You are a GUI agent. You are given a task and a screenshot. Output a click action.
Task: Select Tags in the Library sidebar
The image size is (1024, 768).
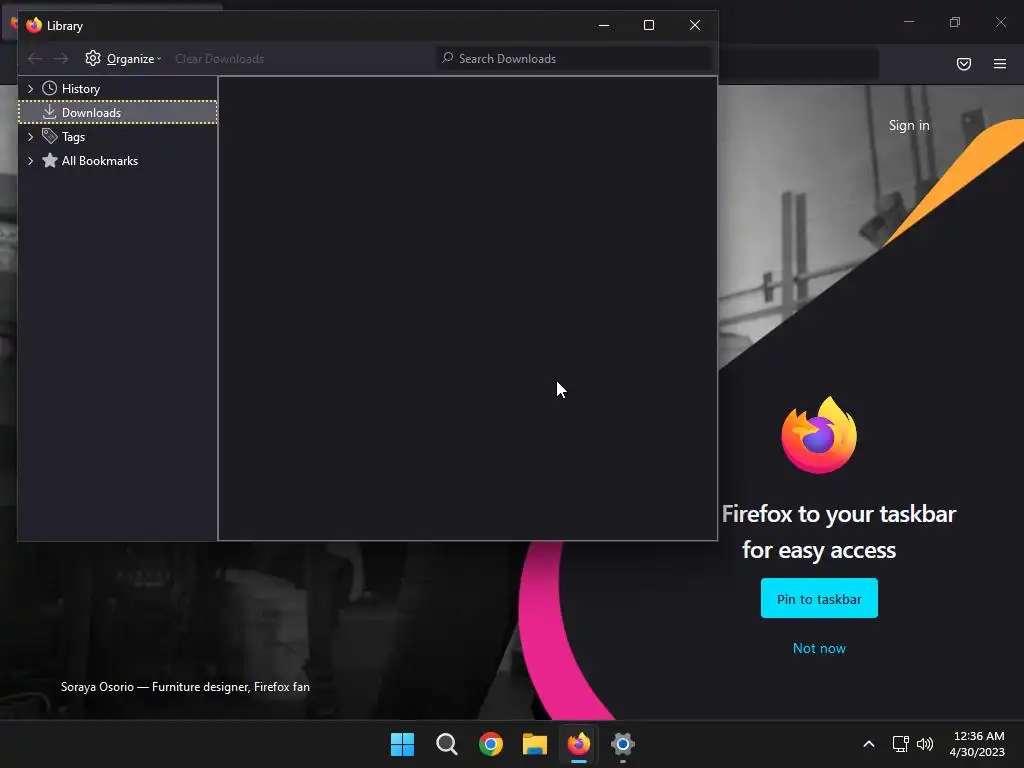118,137
